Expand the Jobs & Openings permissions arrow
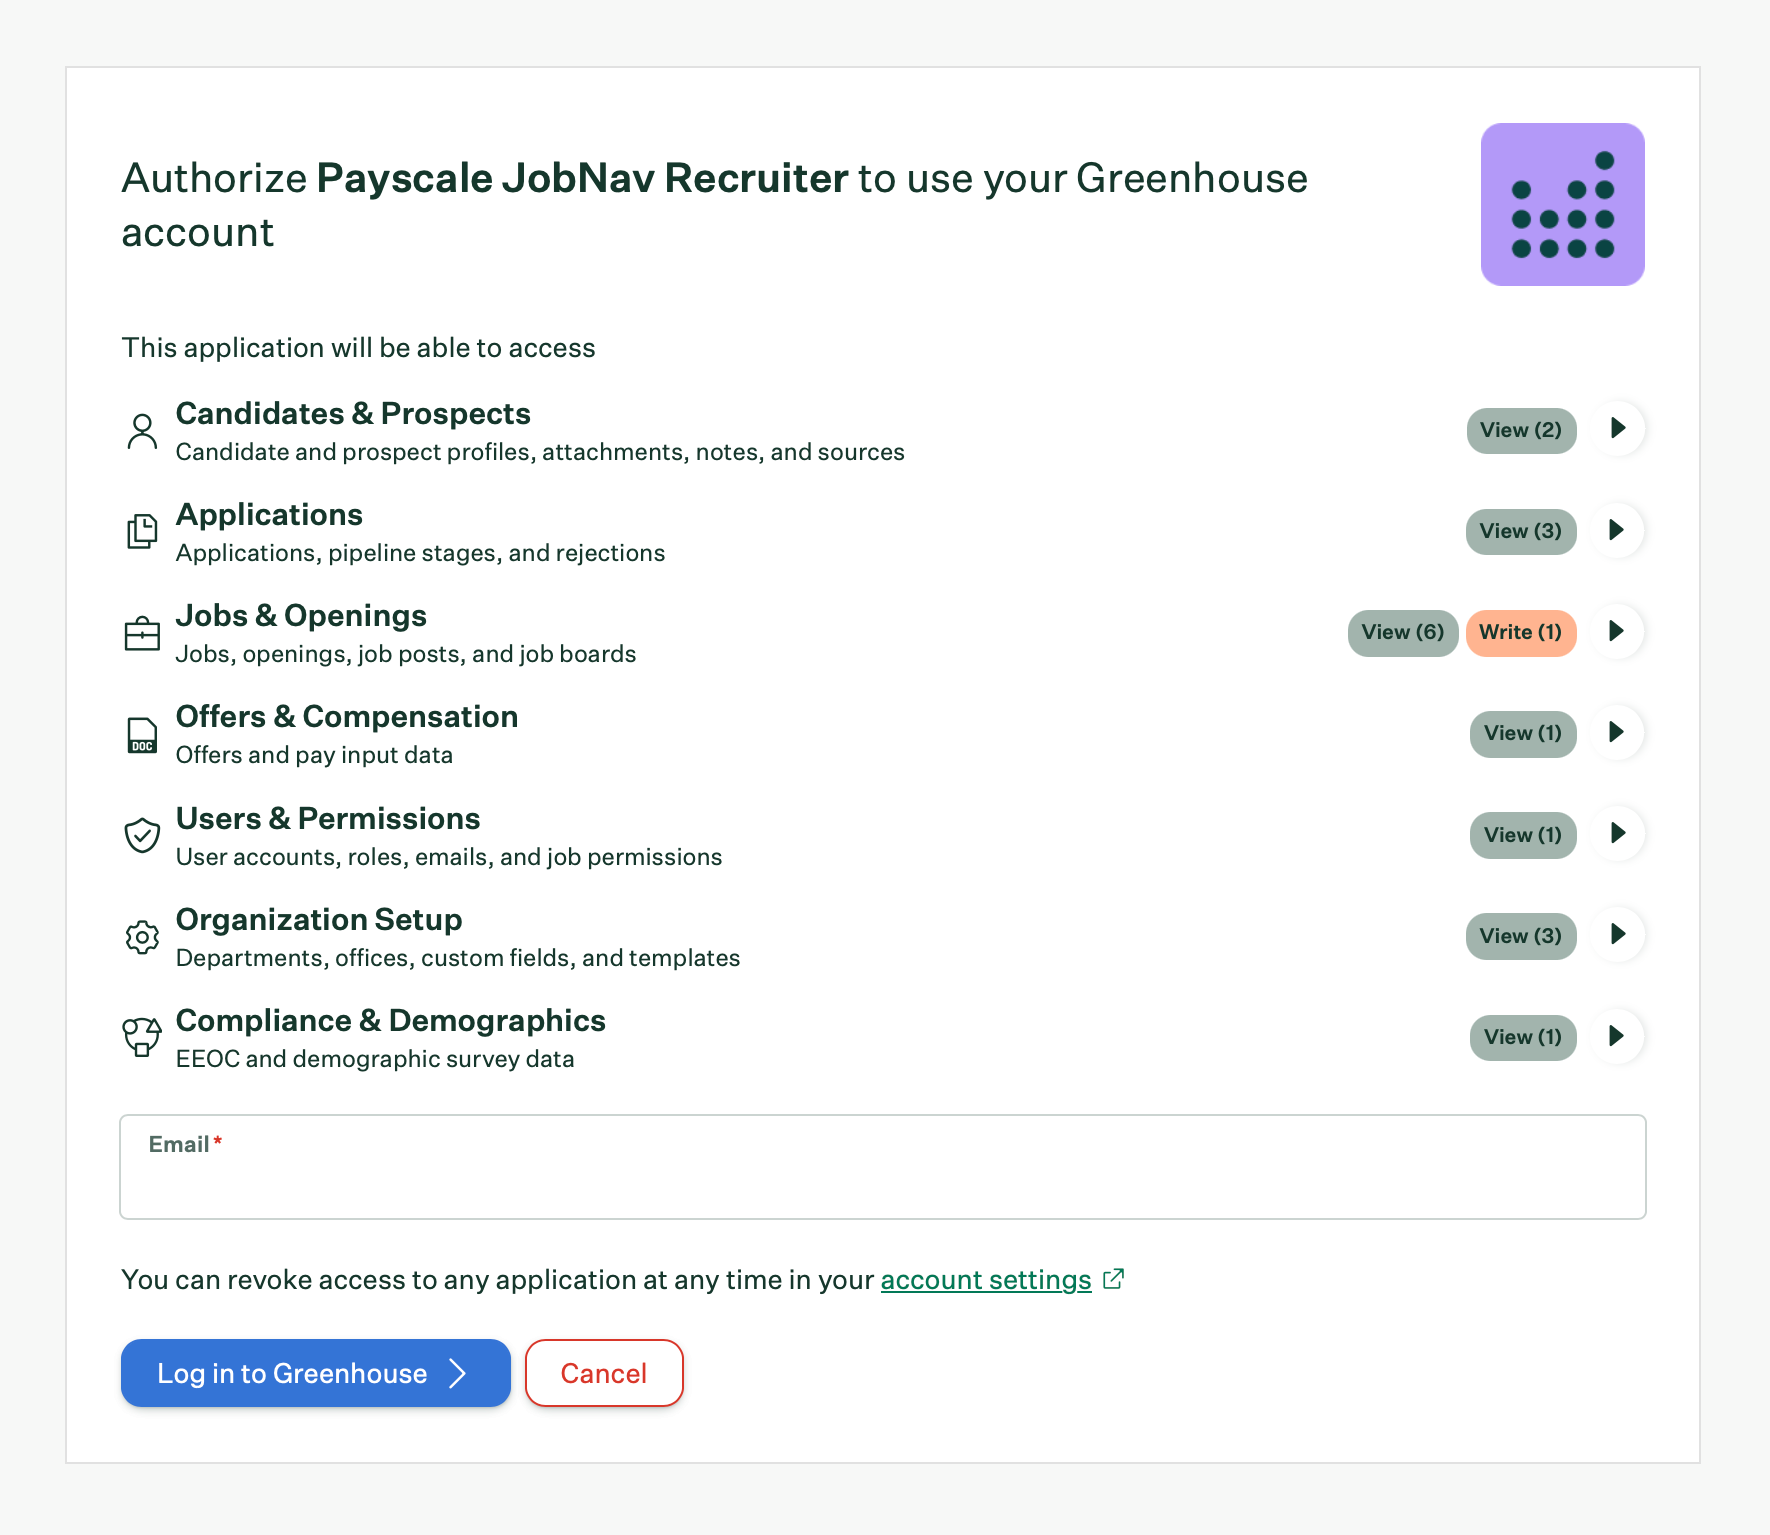Screen dimensions: 1770x1535 pos(1617,631)
